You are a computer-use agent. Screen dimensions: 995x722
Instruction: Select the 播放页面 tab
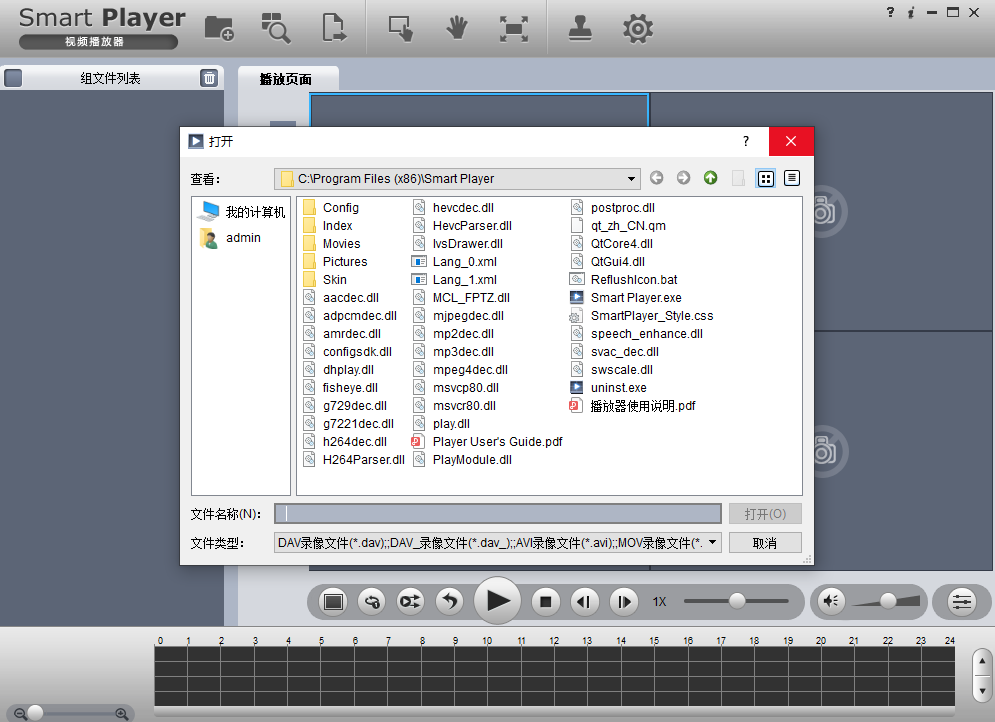coord(286,79)
